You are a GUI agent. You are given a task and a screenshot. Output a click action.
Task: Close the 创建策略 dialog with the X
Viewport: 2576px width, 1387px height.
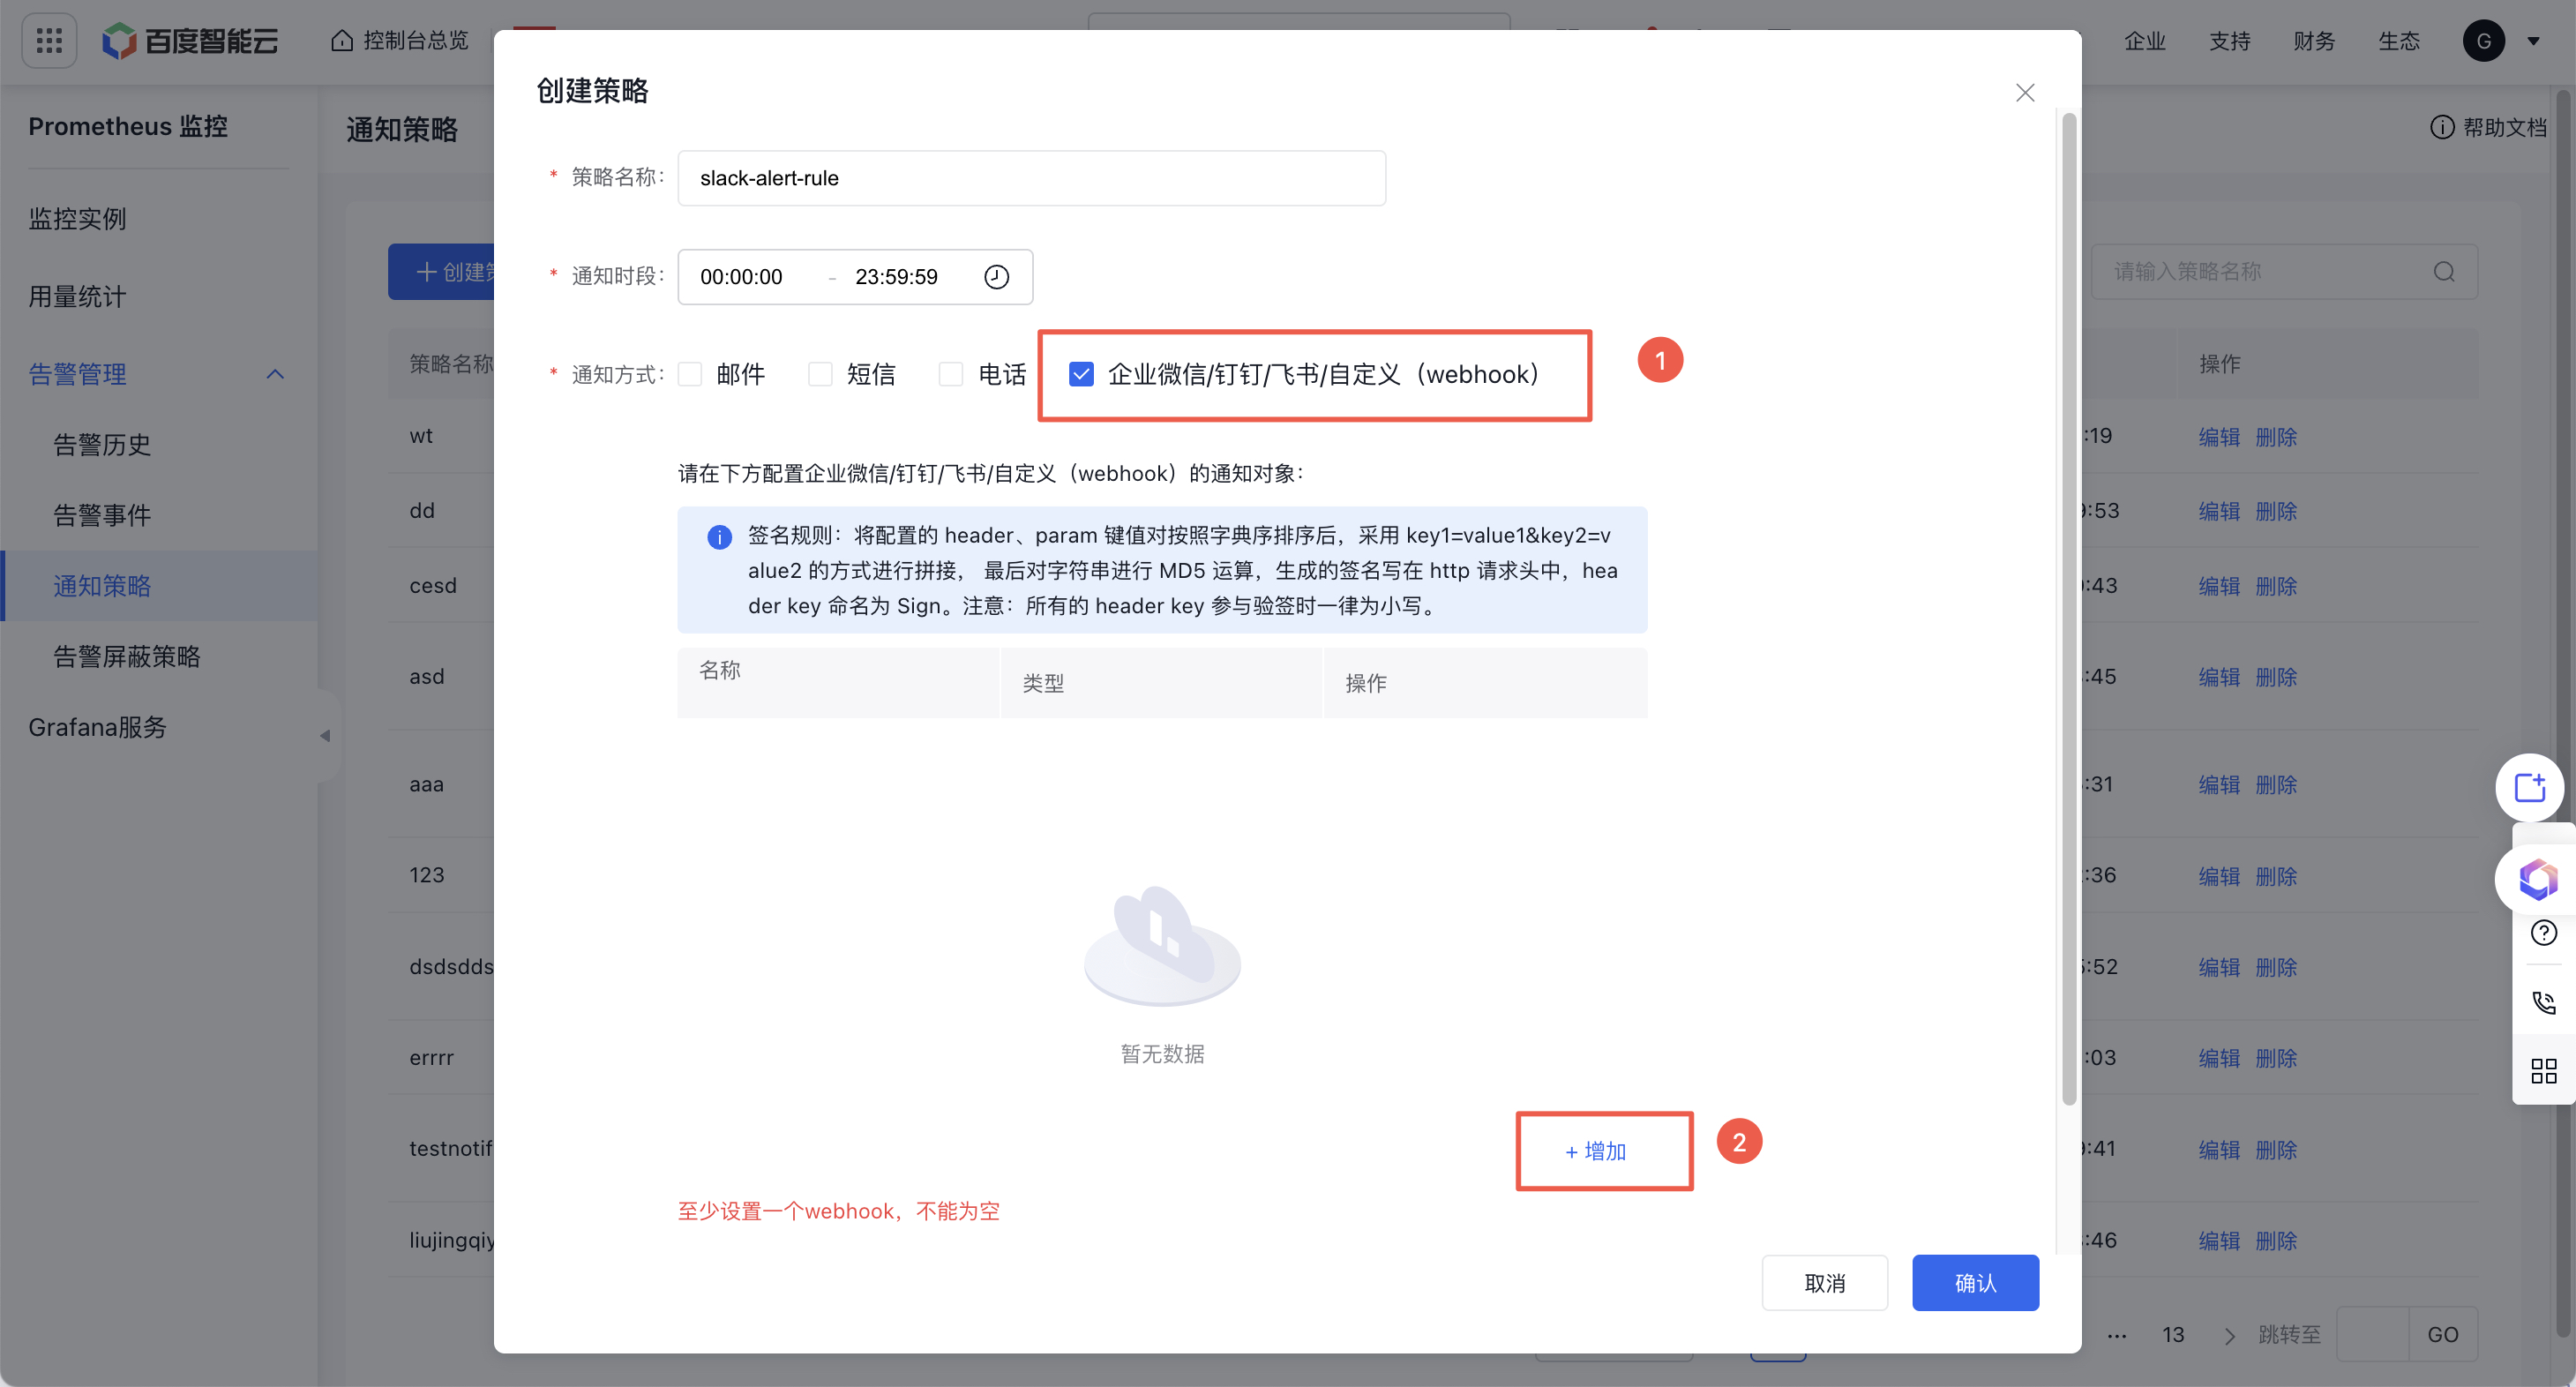[x=2025, y=93]
